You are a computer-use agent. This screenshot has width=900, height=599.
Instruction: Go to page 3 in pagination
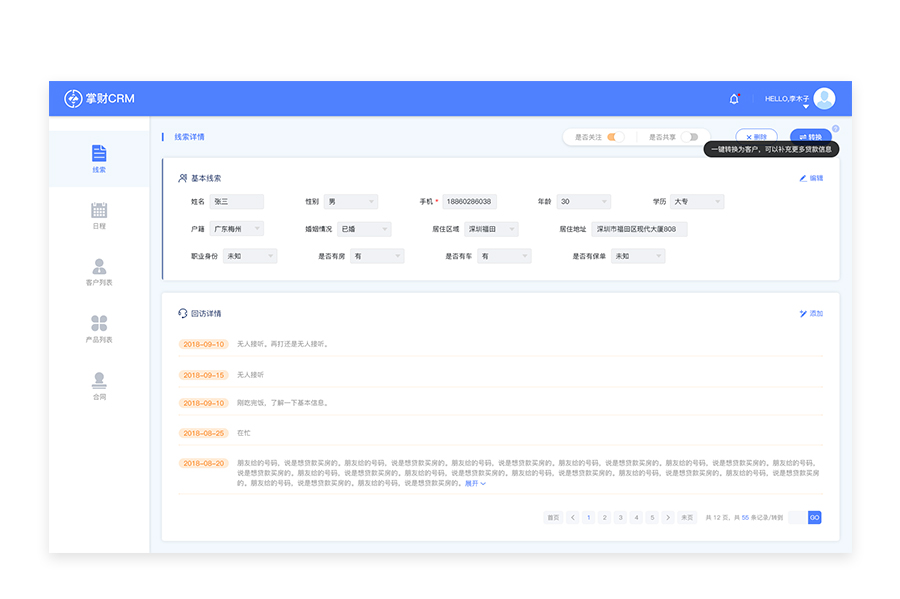coord(620,517)
